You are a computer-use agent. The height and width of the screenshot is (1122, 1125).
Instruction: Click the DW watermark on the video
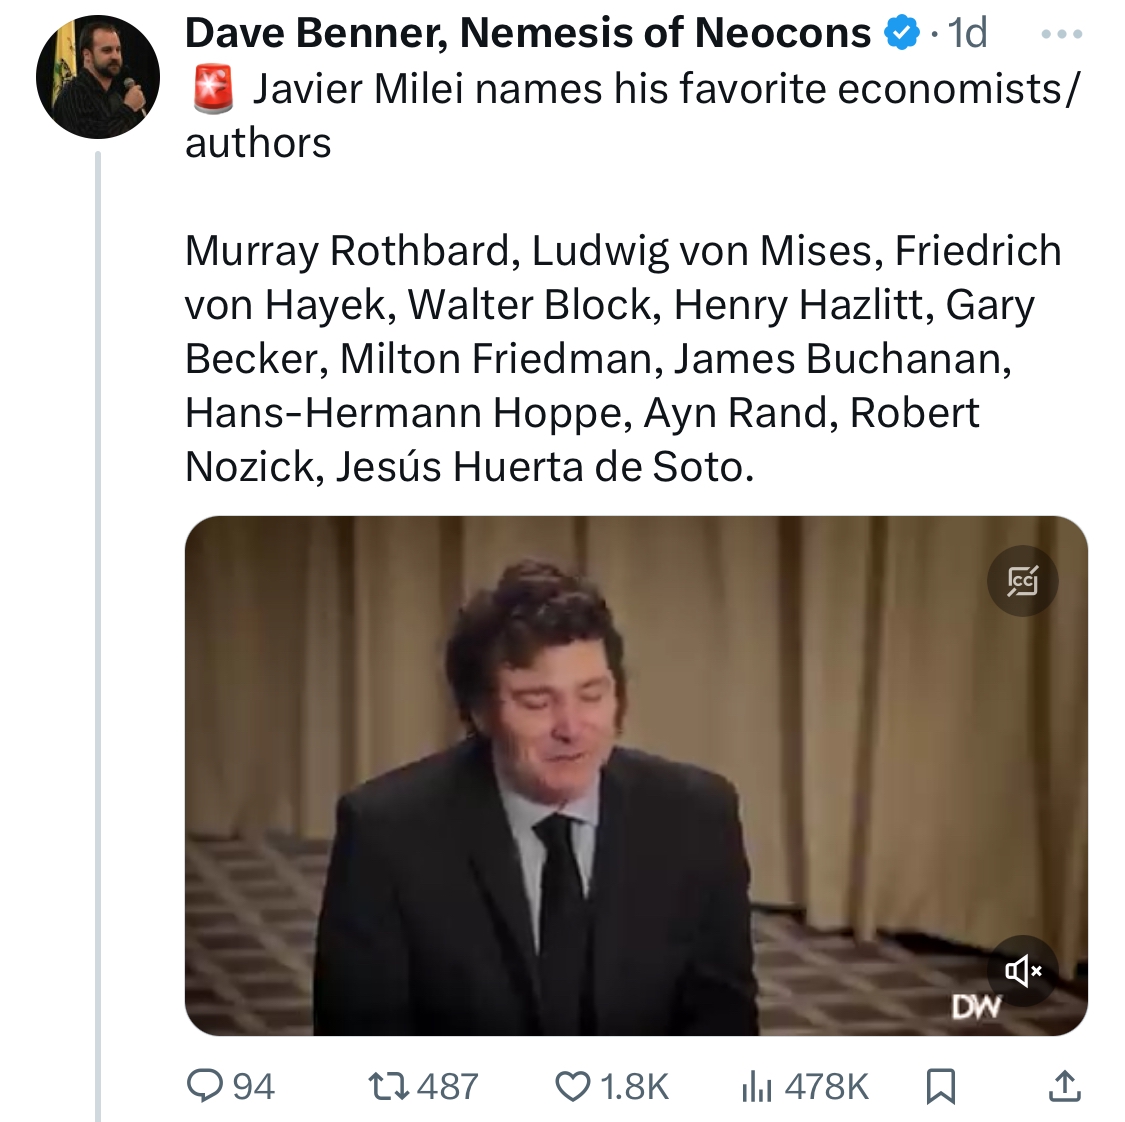pos(976,1007)
